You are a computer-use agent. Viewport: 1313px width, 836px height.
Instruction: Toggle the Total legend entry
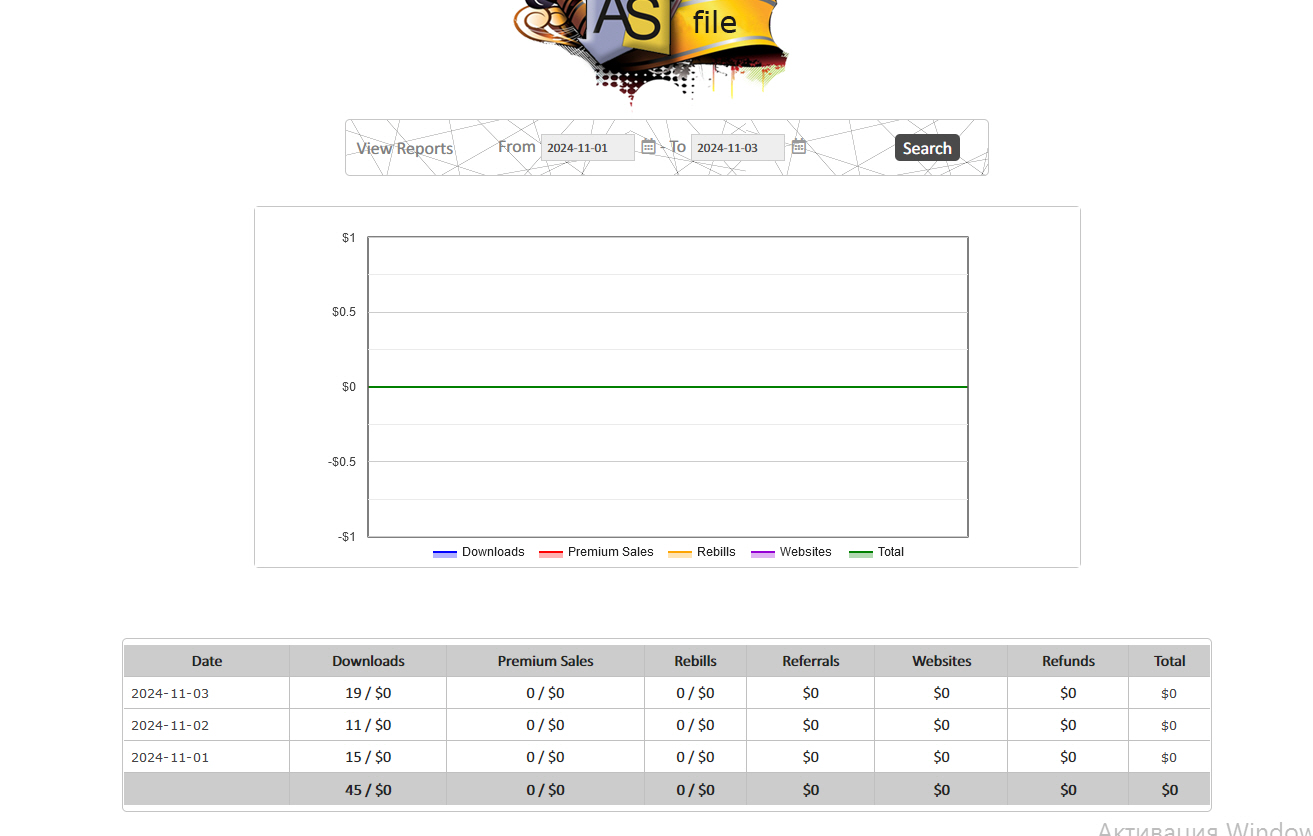click(x=877, y=552)
